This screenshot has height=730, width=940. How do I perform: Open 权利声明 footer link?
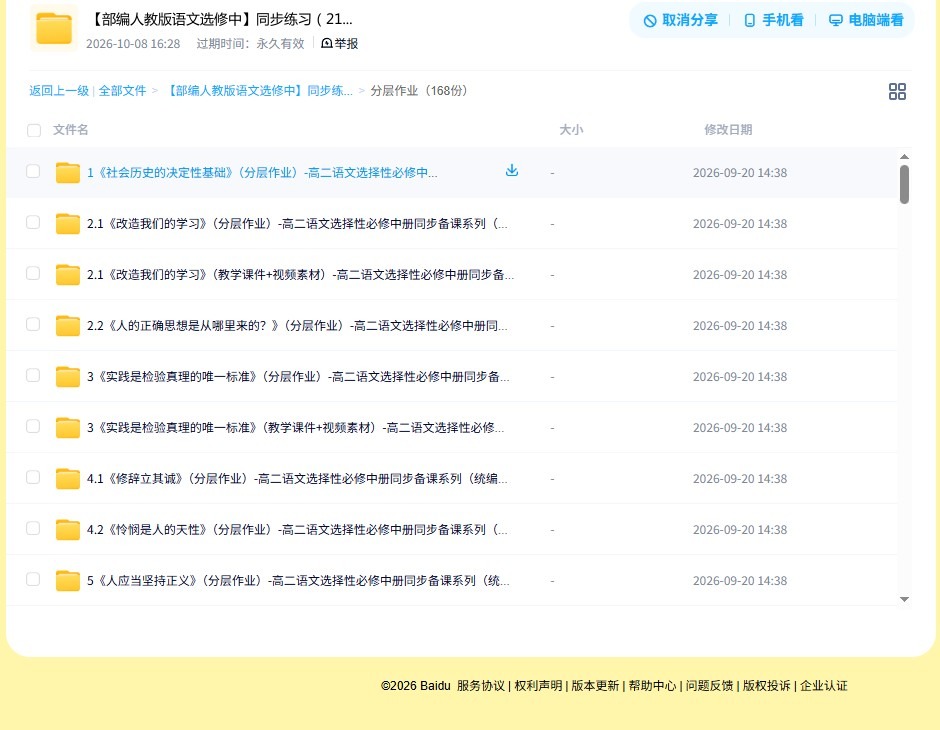[538, 686]
